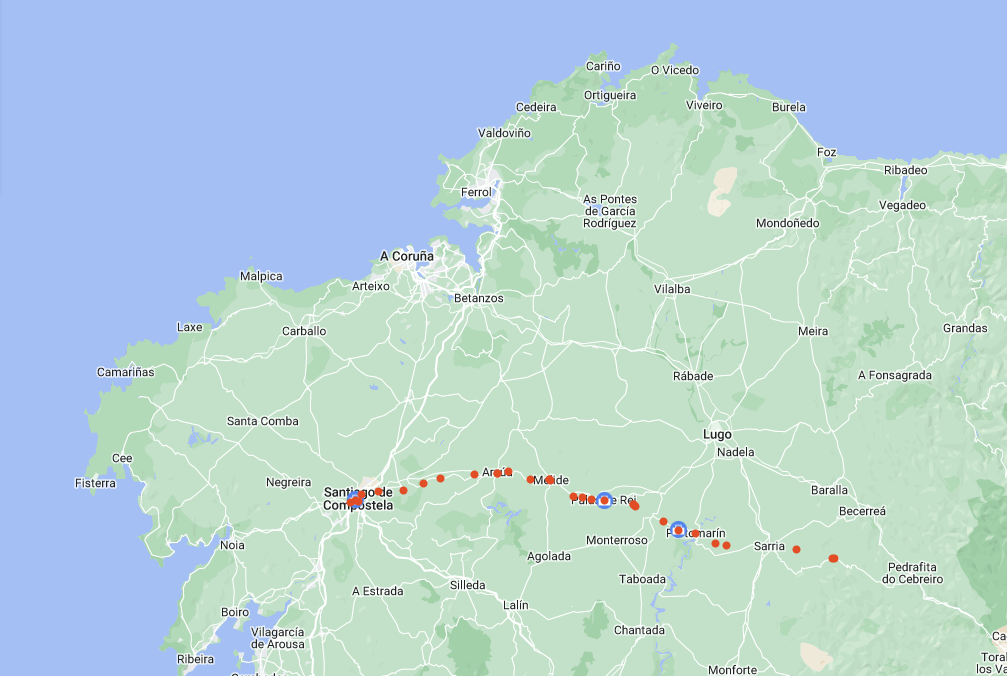
Task: Click the Ribeira label
Action: coord(195,659)
